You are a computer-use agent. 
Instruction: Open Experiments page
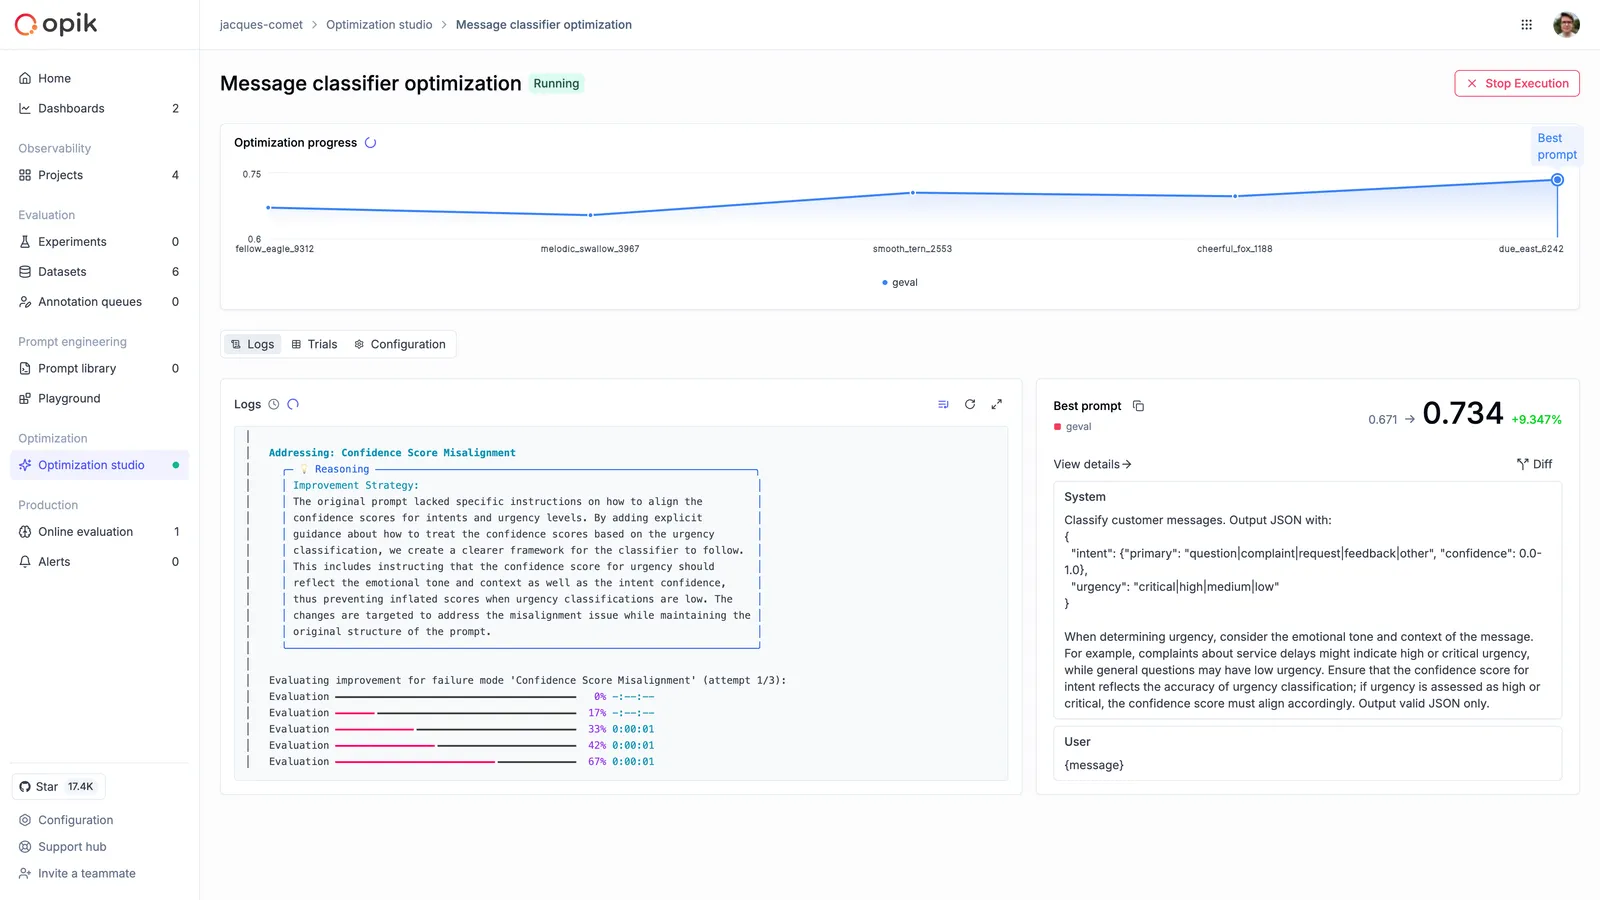[99, 242]
